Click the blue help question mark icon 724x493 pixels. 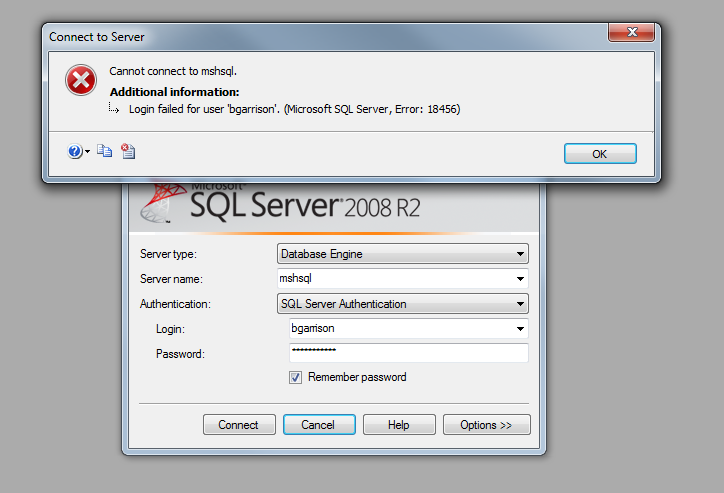point(75,151)
